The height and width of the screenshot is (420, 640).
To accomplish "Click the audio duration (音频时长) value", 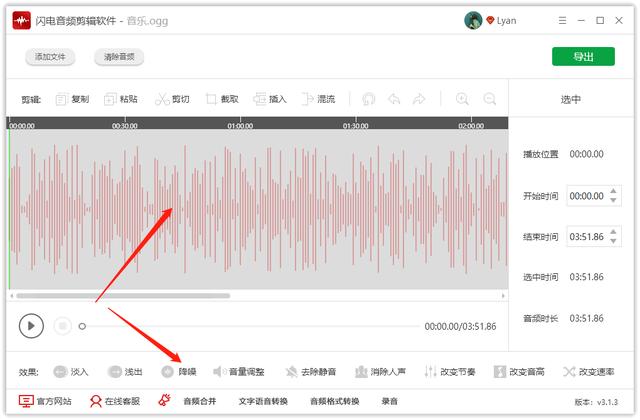I will click(587, 318).
